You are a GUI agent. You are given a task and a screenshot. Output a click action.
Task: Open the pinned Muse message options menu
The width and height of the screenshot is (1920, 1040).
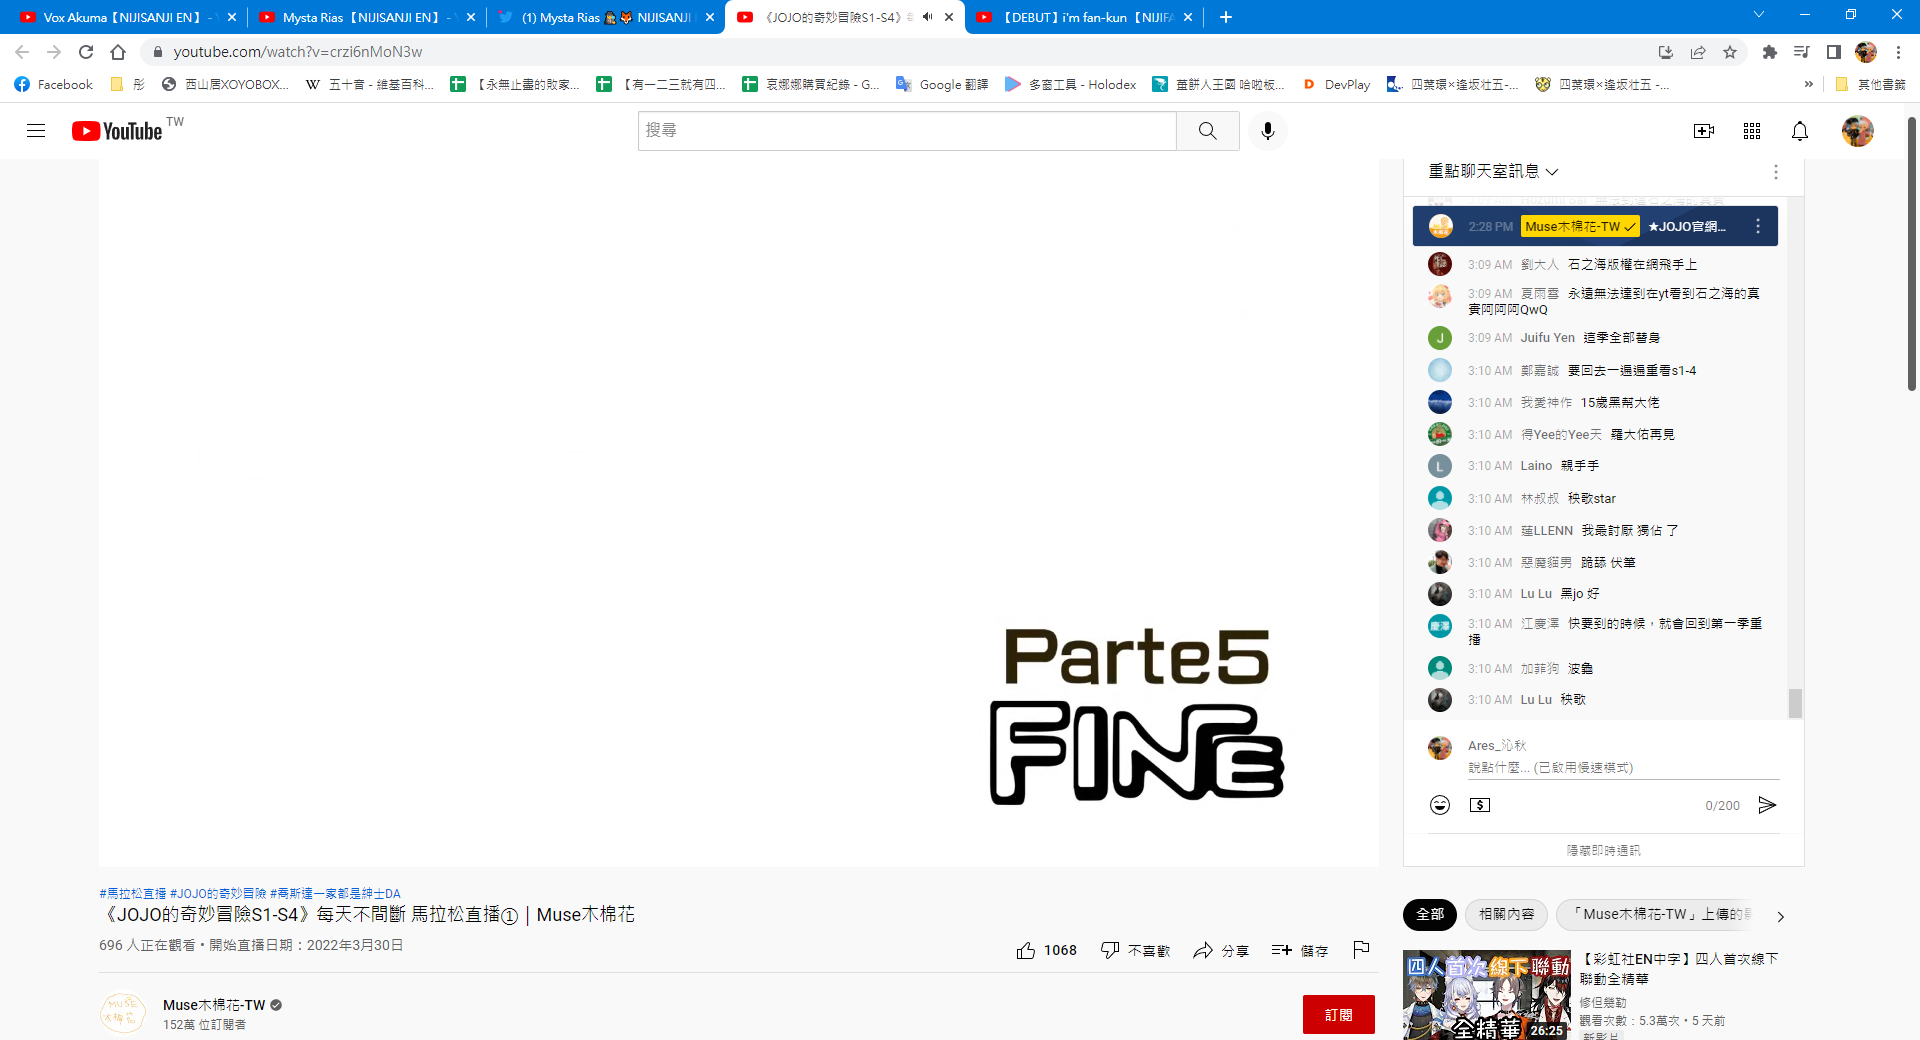click(x=1757, y=226)
